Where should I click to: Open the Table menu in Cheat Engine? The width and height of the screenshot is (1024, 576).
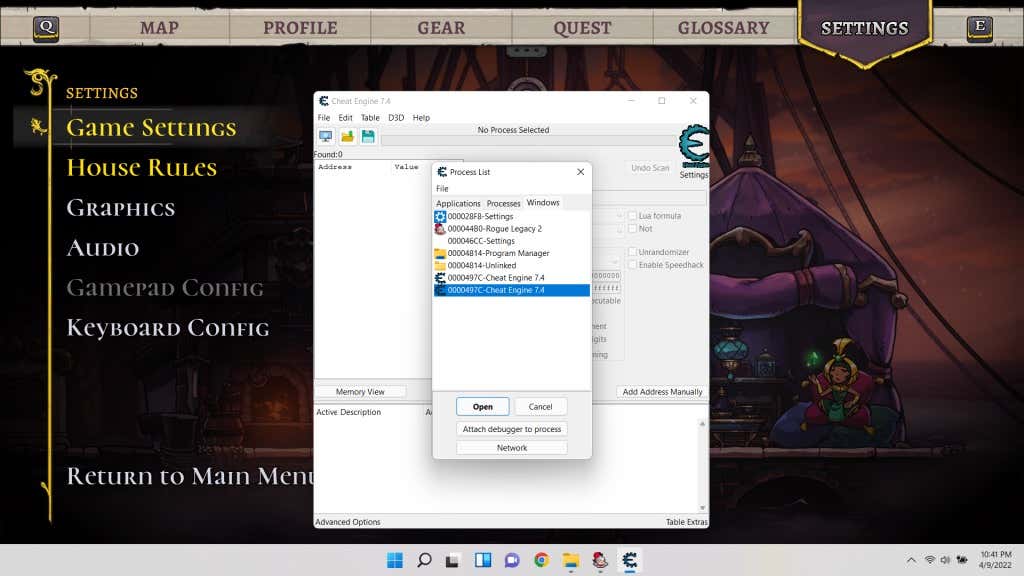pos(370,117)
